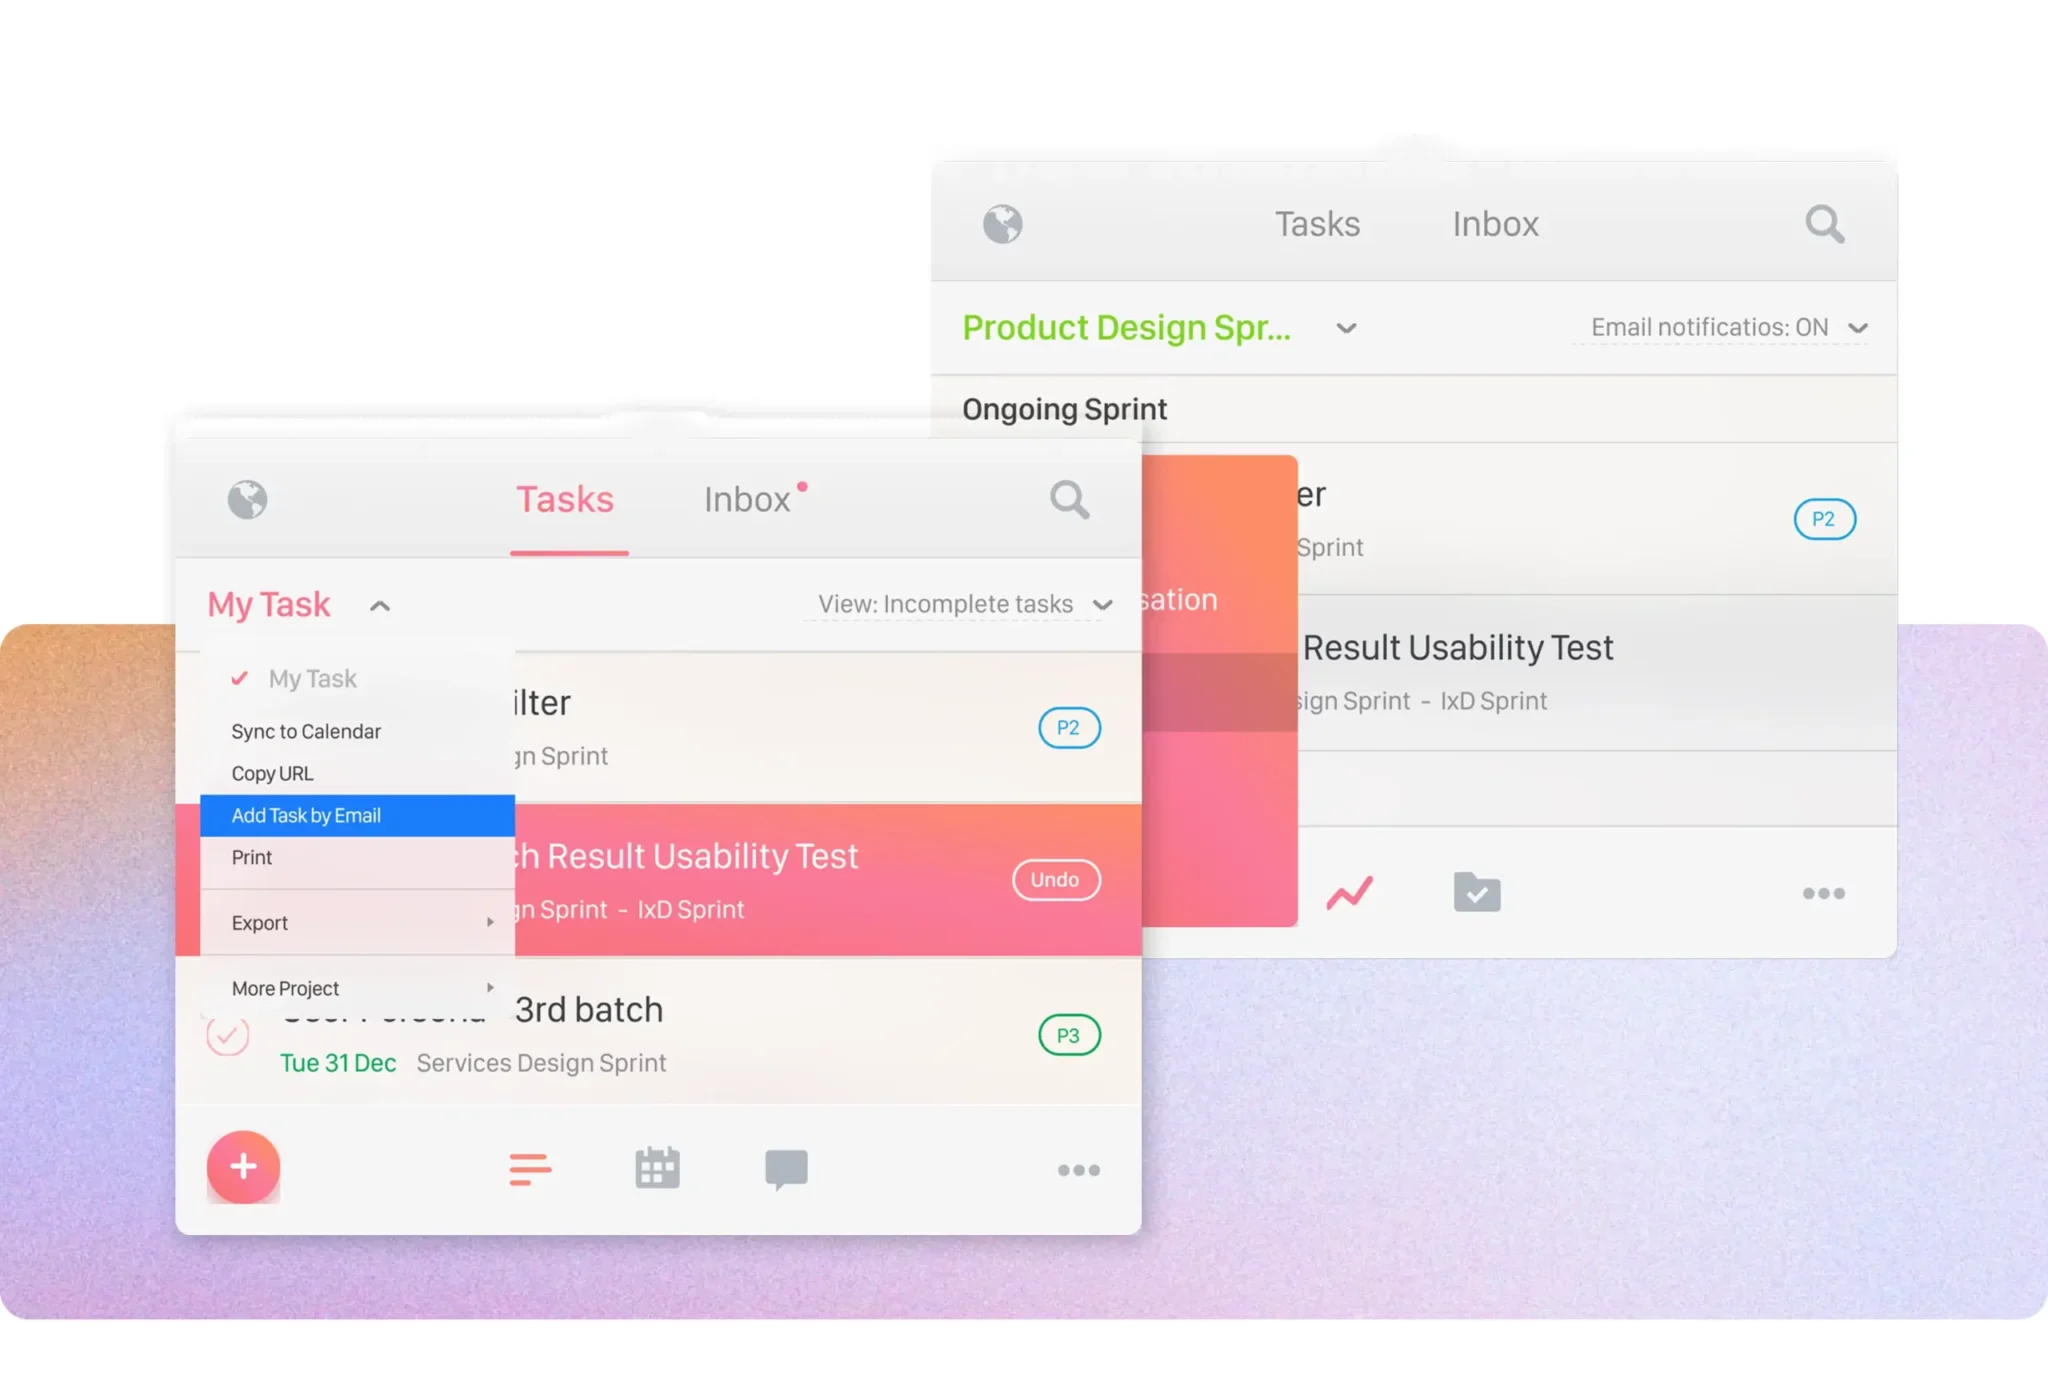Click the P3 priority badge

[x=1069, y=1035]
